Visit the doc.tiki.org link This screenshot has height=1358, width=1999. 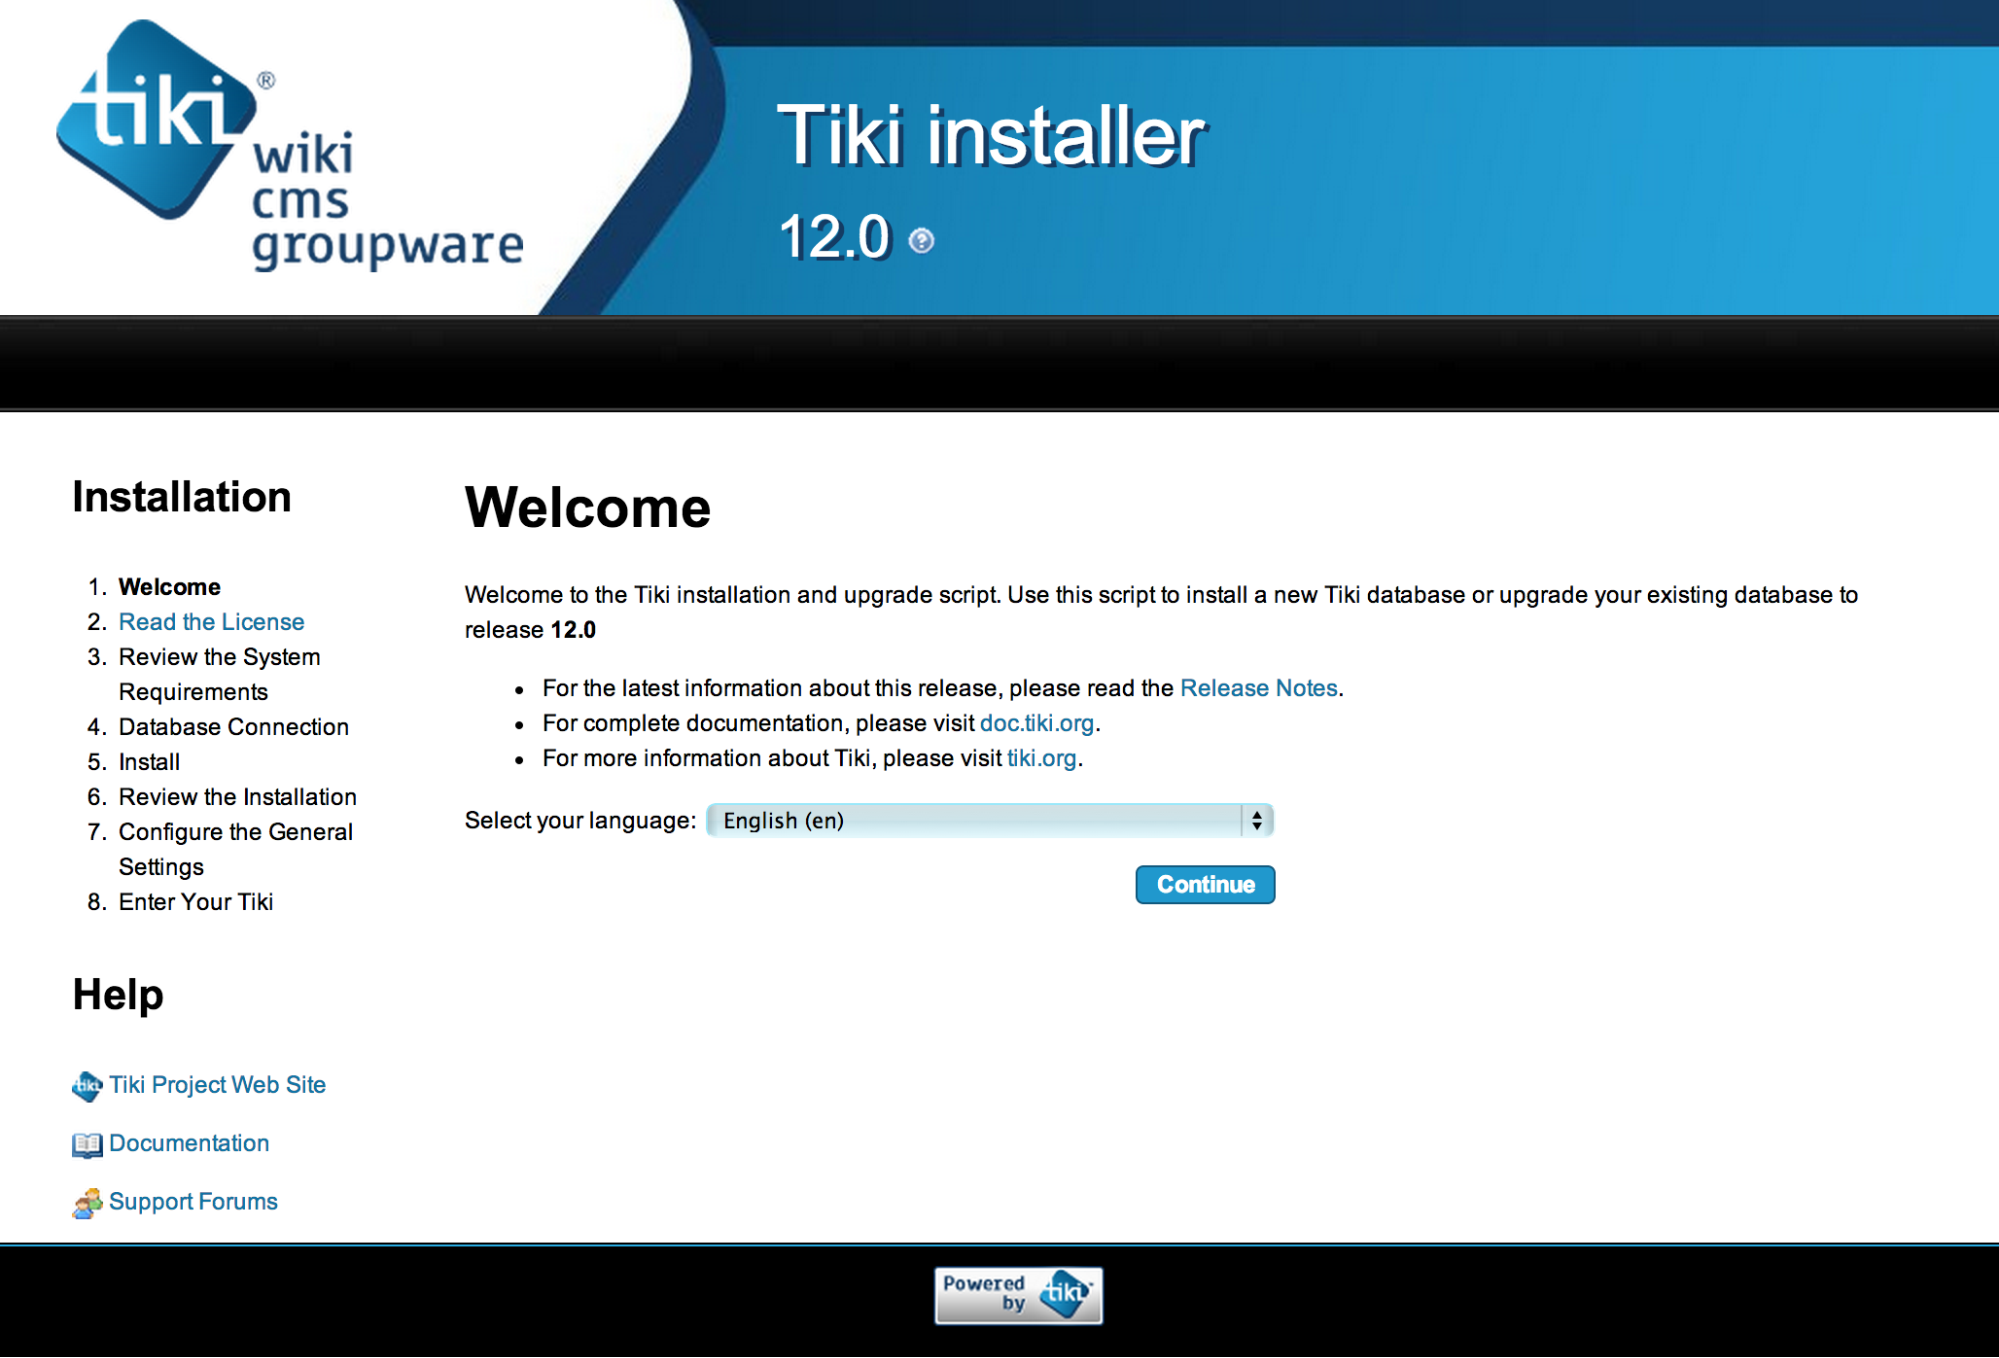coord(1036,723)
